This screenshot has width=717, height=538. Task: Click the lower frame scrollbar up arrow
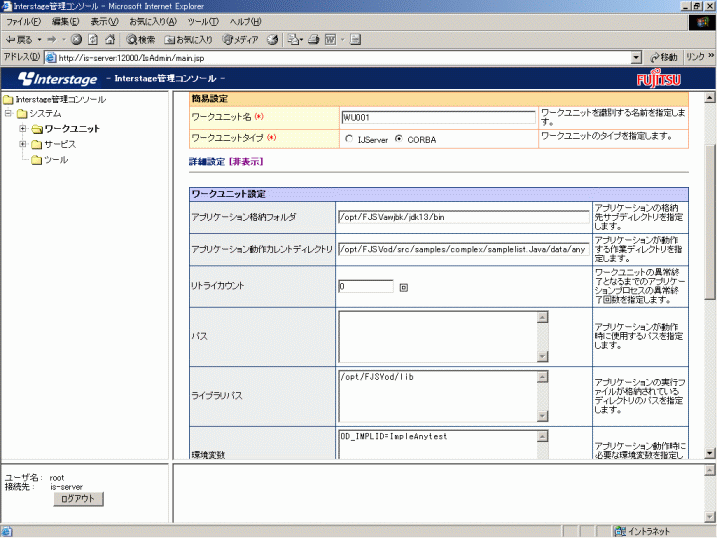coord(709,470)
